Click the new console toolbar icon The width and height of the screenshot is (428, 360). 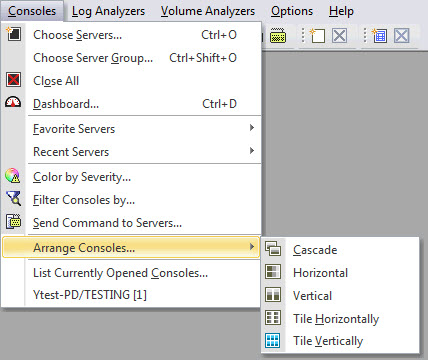(317, 35)
